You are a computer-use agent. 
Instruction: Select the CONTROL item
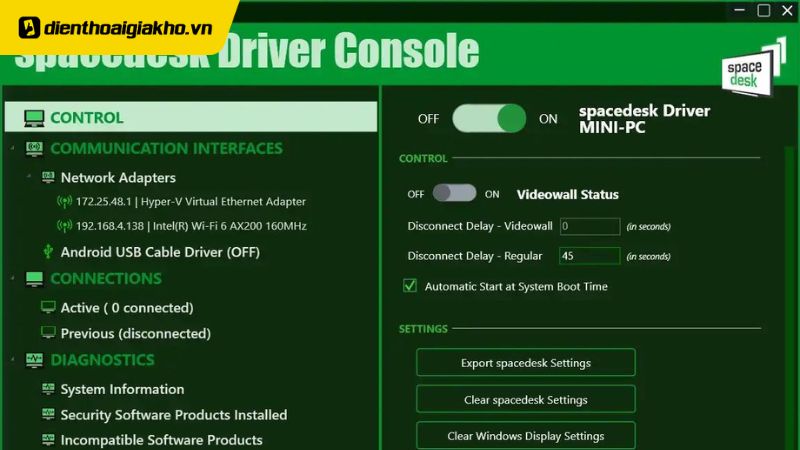191,117
